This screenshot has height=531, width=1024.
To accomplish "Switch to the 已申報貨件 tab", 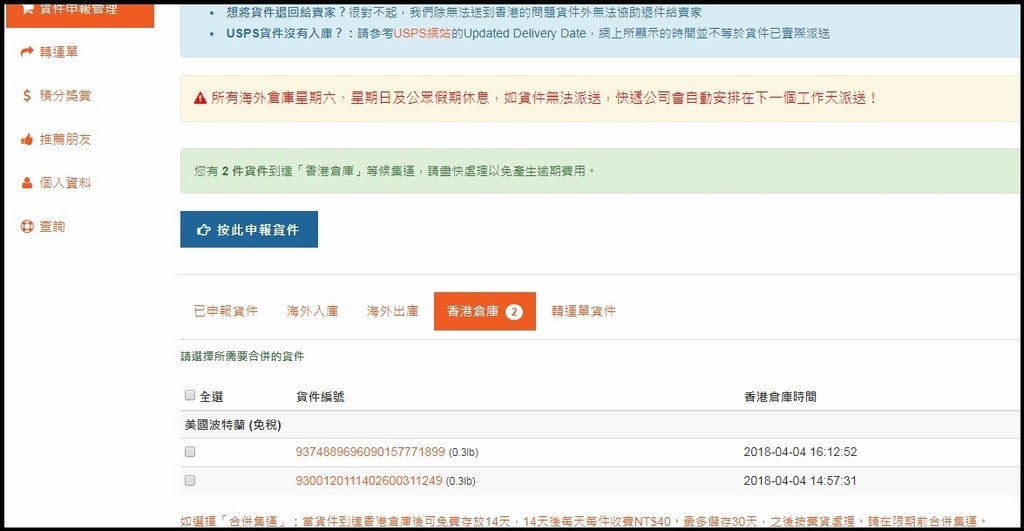I will tap(225, 311).
